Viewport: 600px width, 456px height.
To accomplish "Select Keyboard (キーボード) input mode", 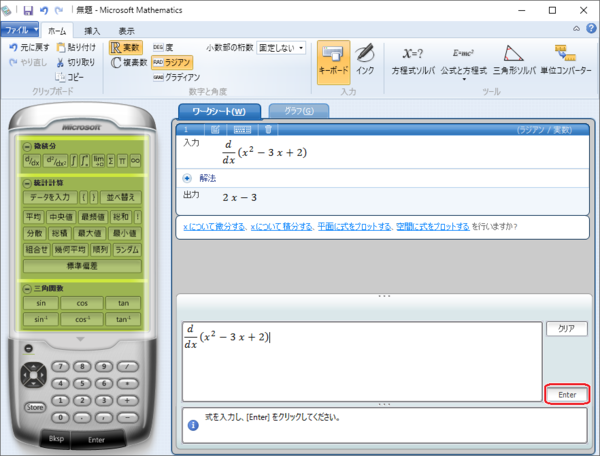I will pos(333,62).
